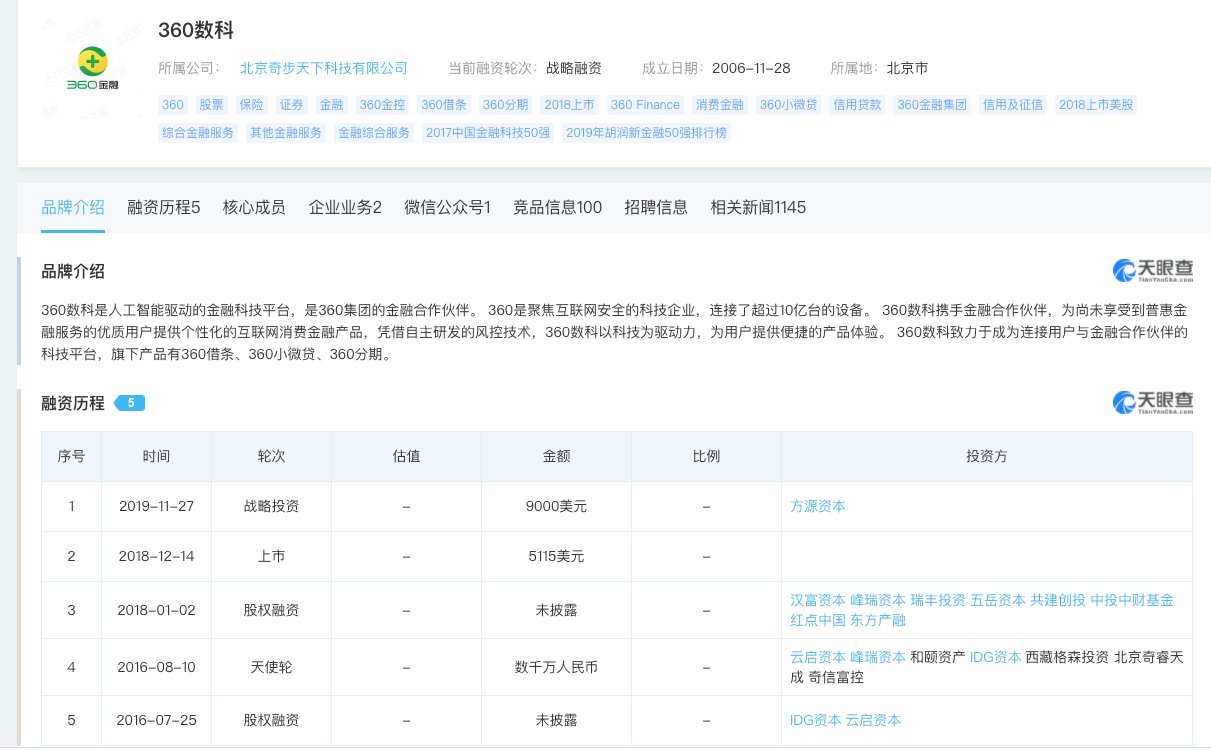Click the 和颐资产 investor text
The image size is (1211, 750).
pyautogui.click(x=938, y=657)
